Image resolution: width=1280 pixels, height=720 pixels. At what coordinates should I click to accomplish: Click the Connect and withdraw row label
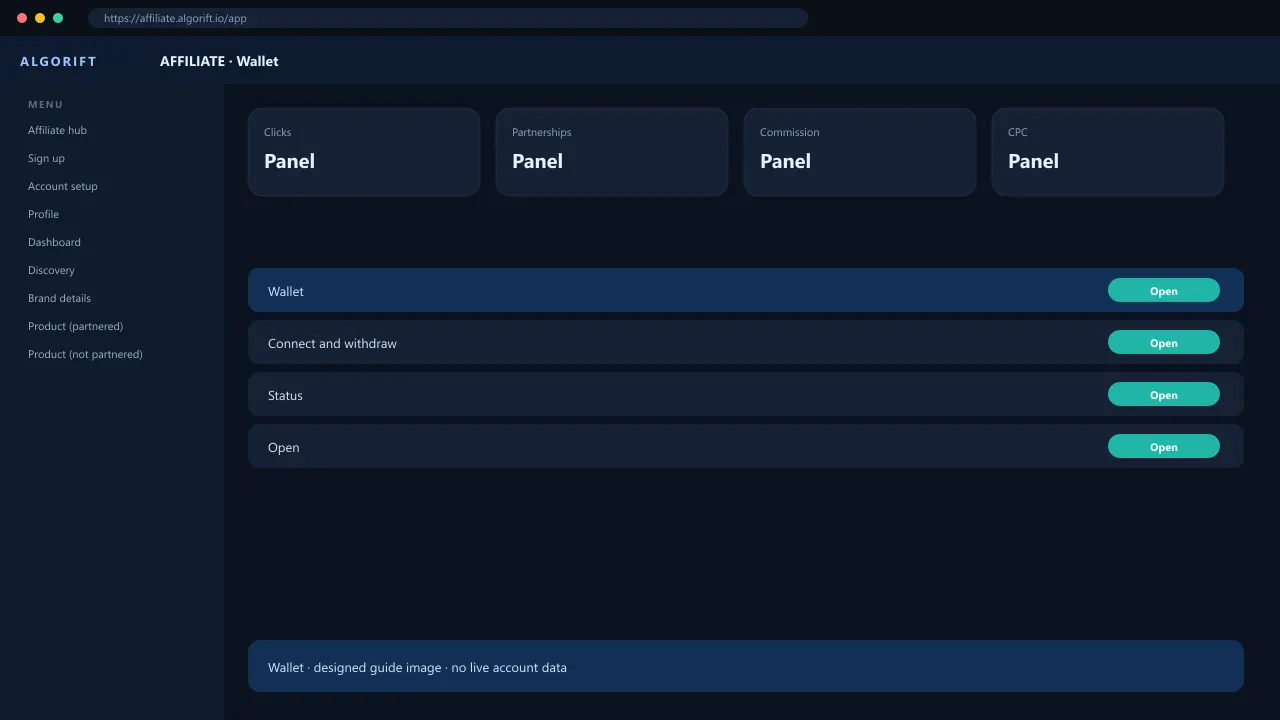pos(332,343)
